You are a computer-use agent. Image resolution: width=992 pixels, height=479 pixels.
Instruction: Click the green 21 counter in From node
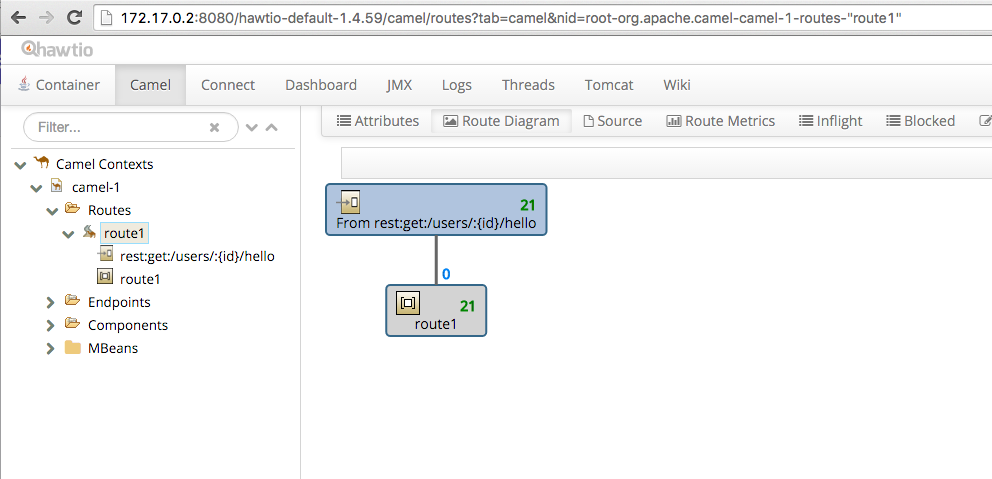tap(528, 204)
